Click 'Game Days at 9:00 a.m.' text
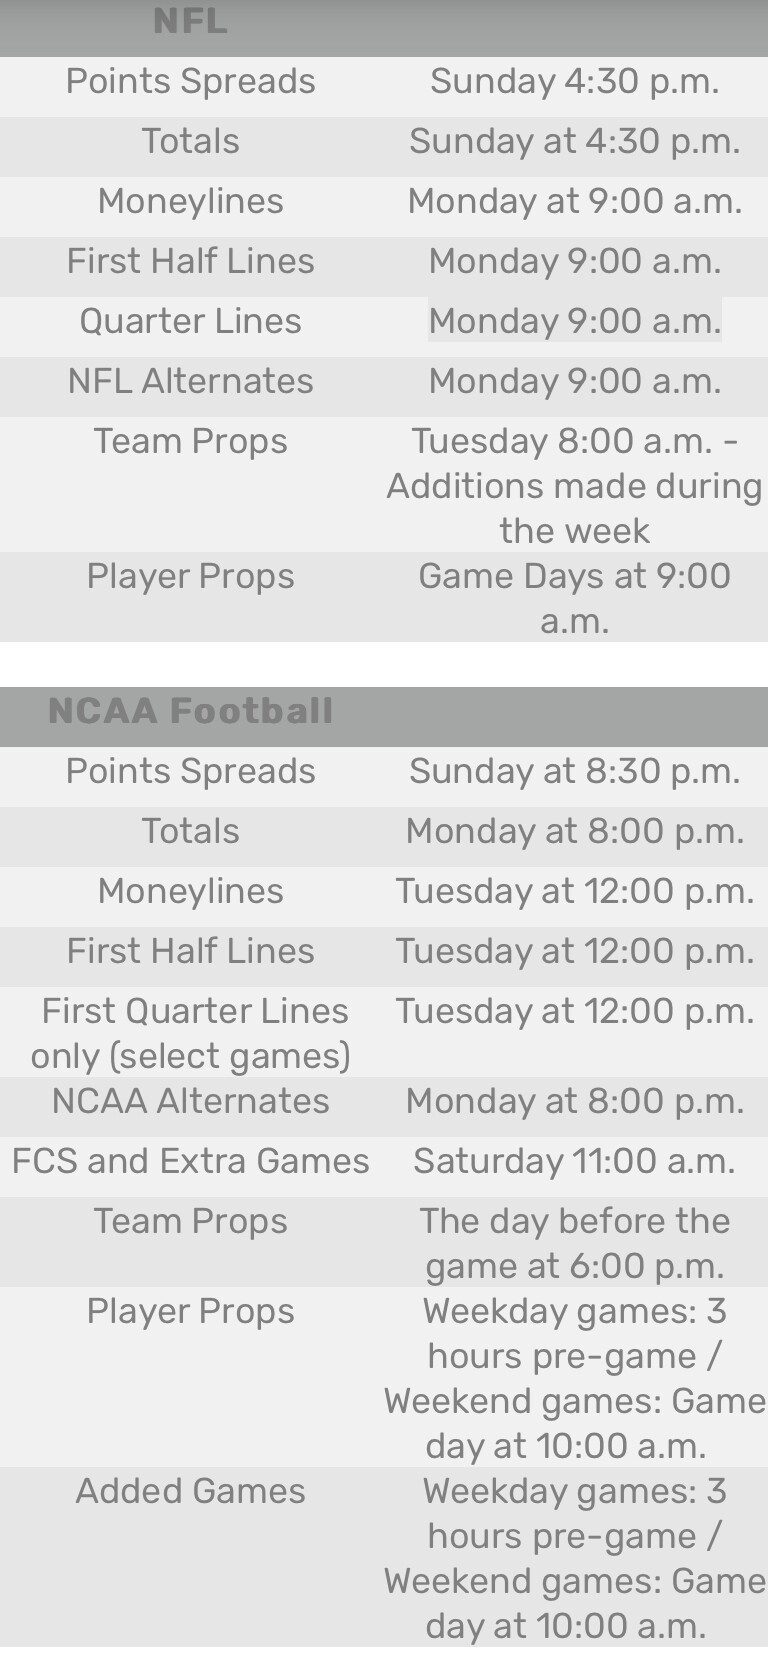Screen dimensions: 768x1656 pos(574,597)
